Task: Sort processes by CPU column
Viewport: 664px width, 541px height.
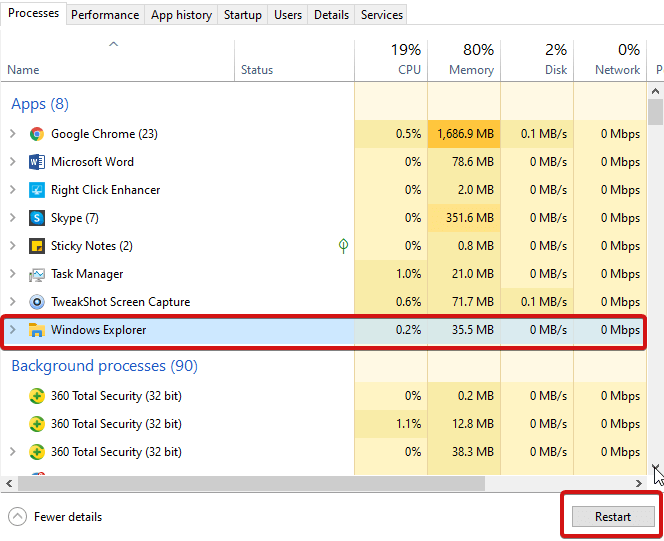Action: (x=391, y=61)
